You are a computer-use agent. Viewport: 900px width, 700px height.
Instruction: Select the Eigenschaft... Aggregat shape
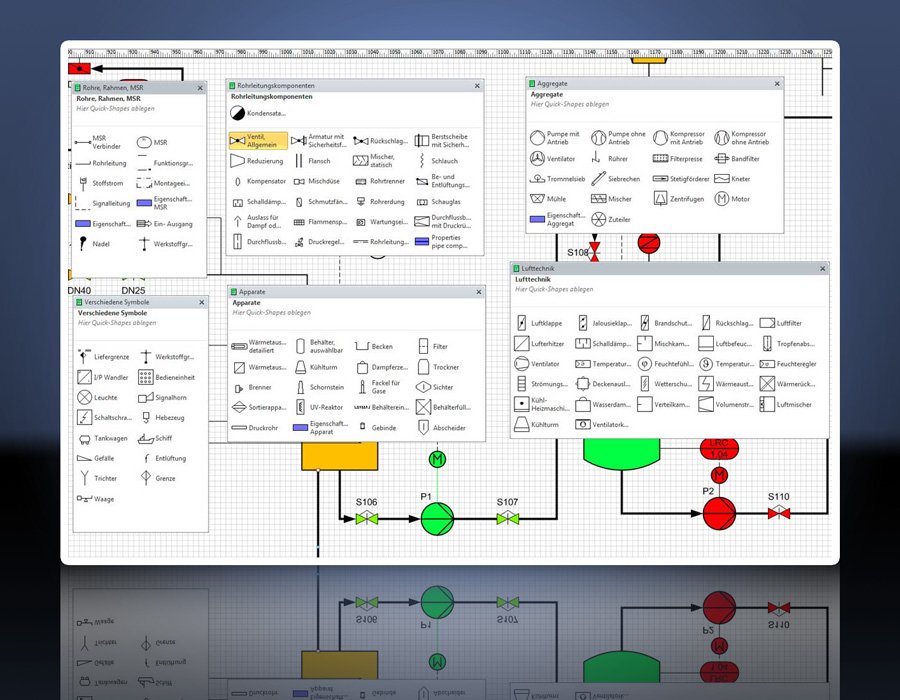pyautogui.click(x=557, y=219)
